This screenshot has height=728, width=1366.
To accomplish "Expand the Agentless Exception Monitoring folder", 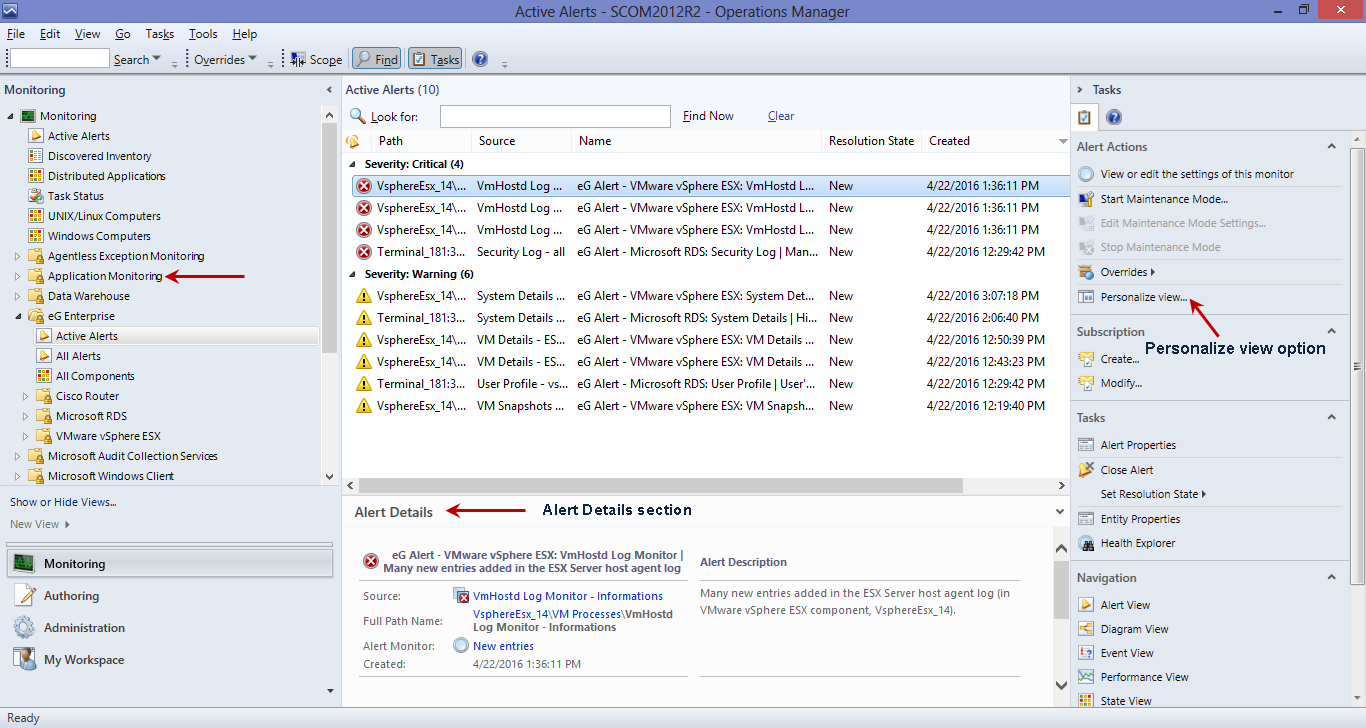I will tap(17, 256).
